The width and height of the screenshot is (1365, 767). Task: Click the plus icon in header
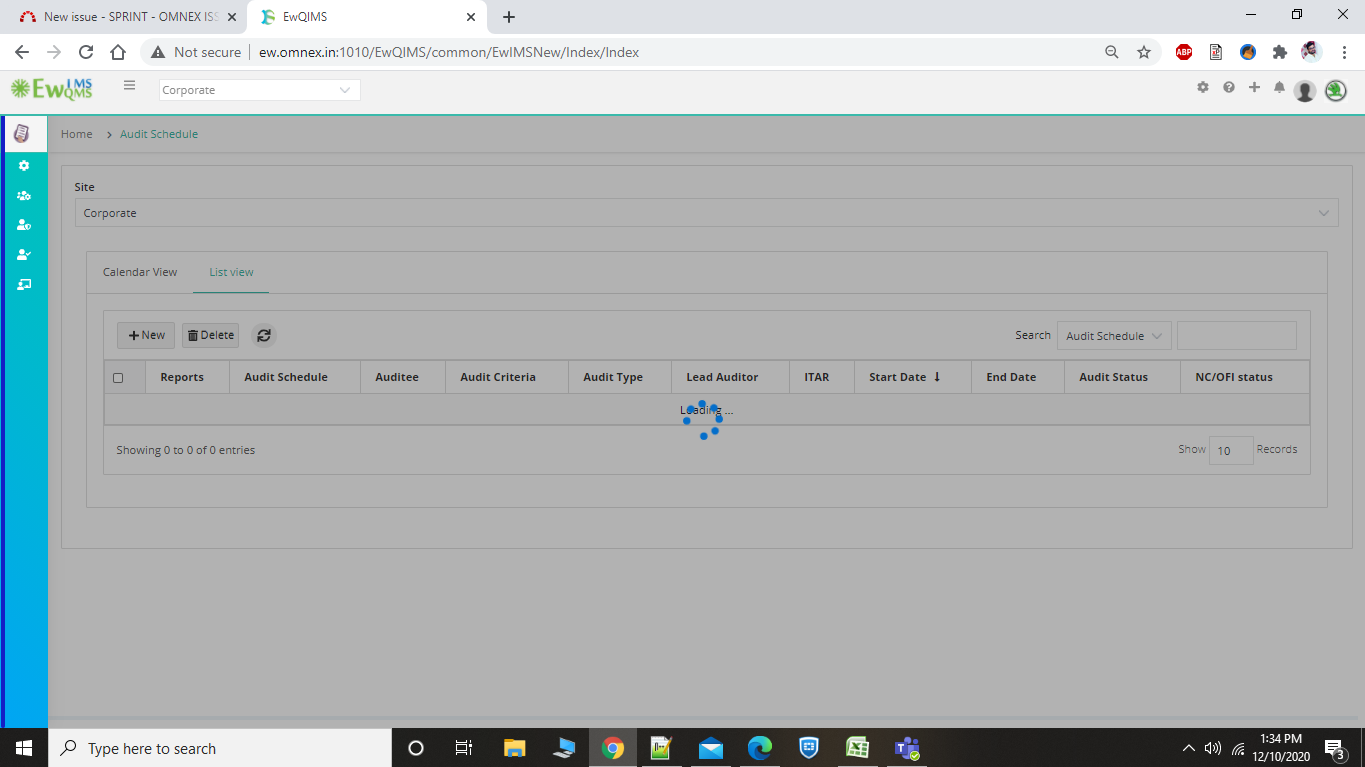[x=1254, y=88]
